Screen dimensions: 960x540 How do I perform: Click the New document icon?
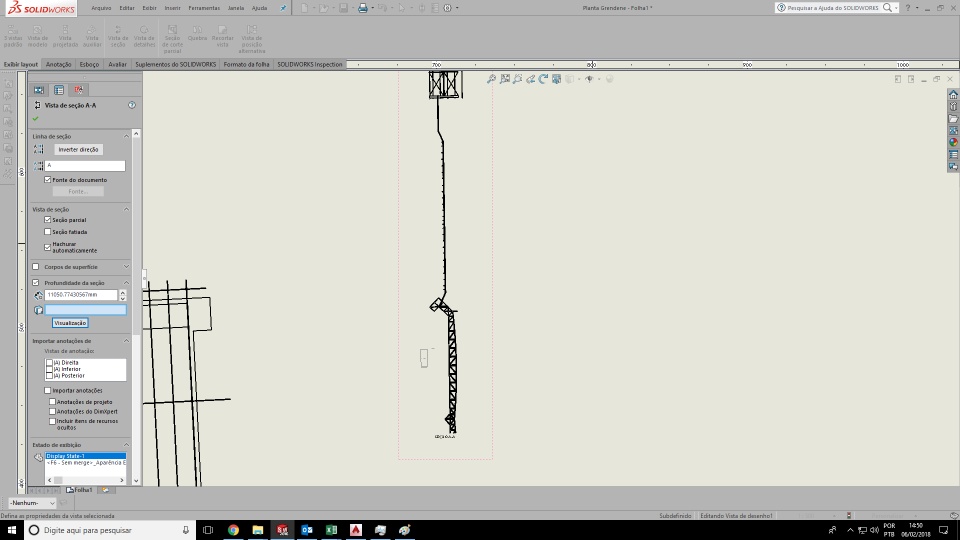tap(304, 8)
